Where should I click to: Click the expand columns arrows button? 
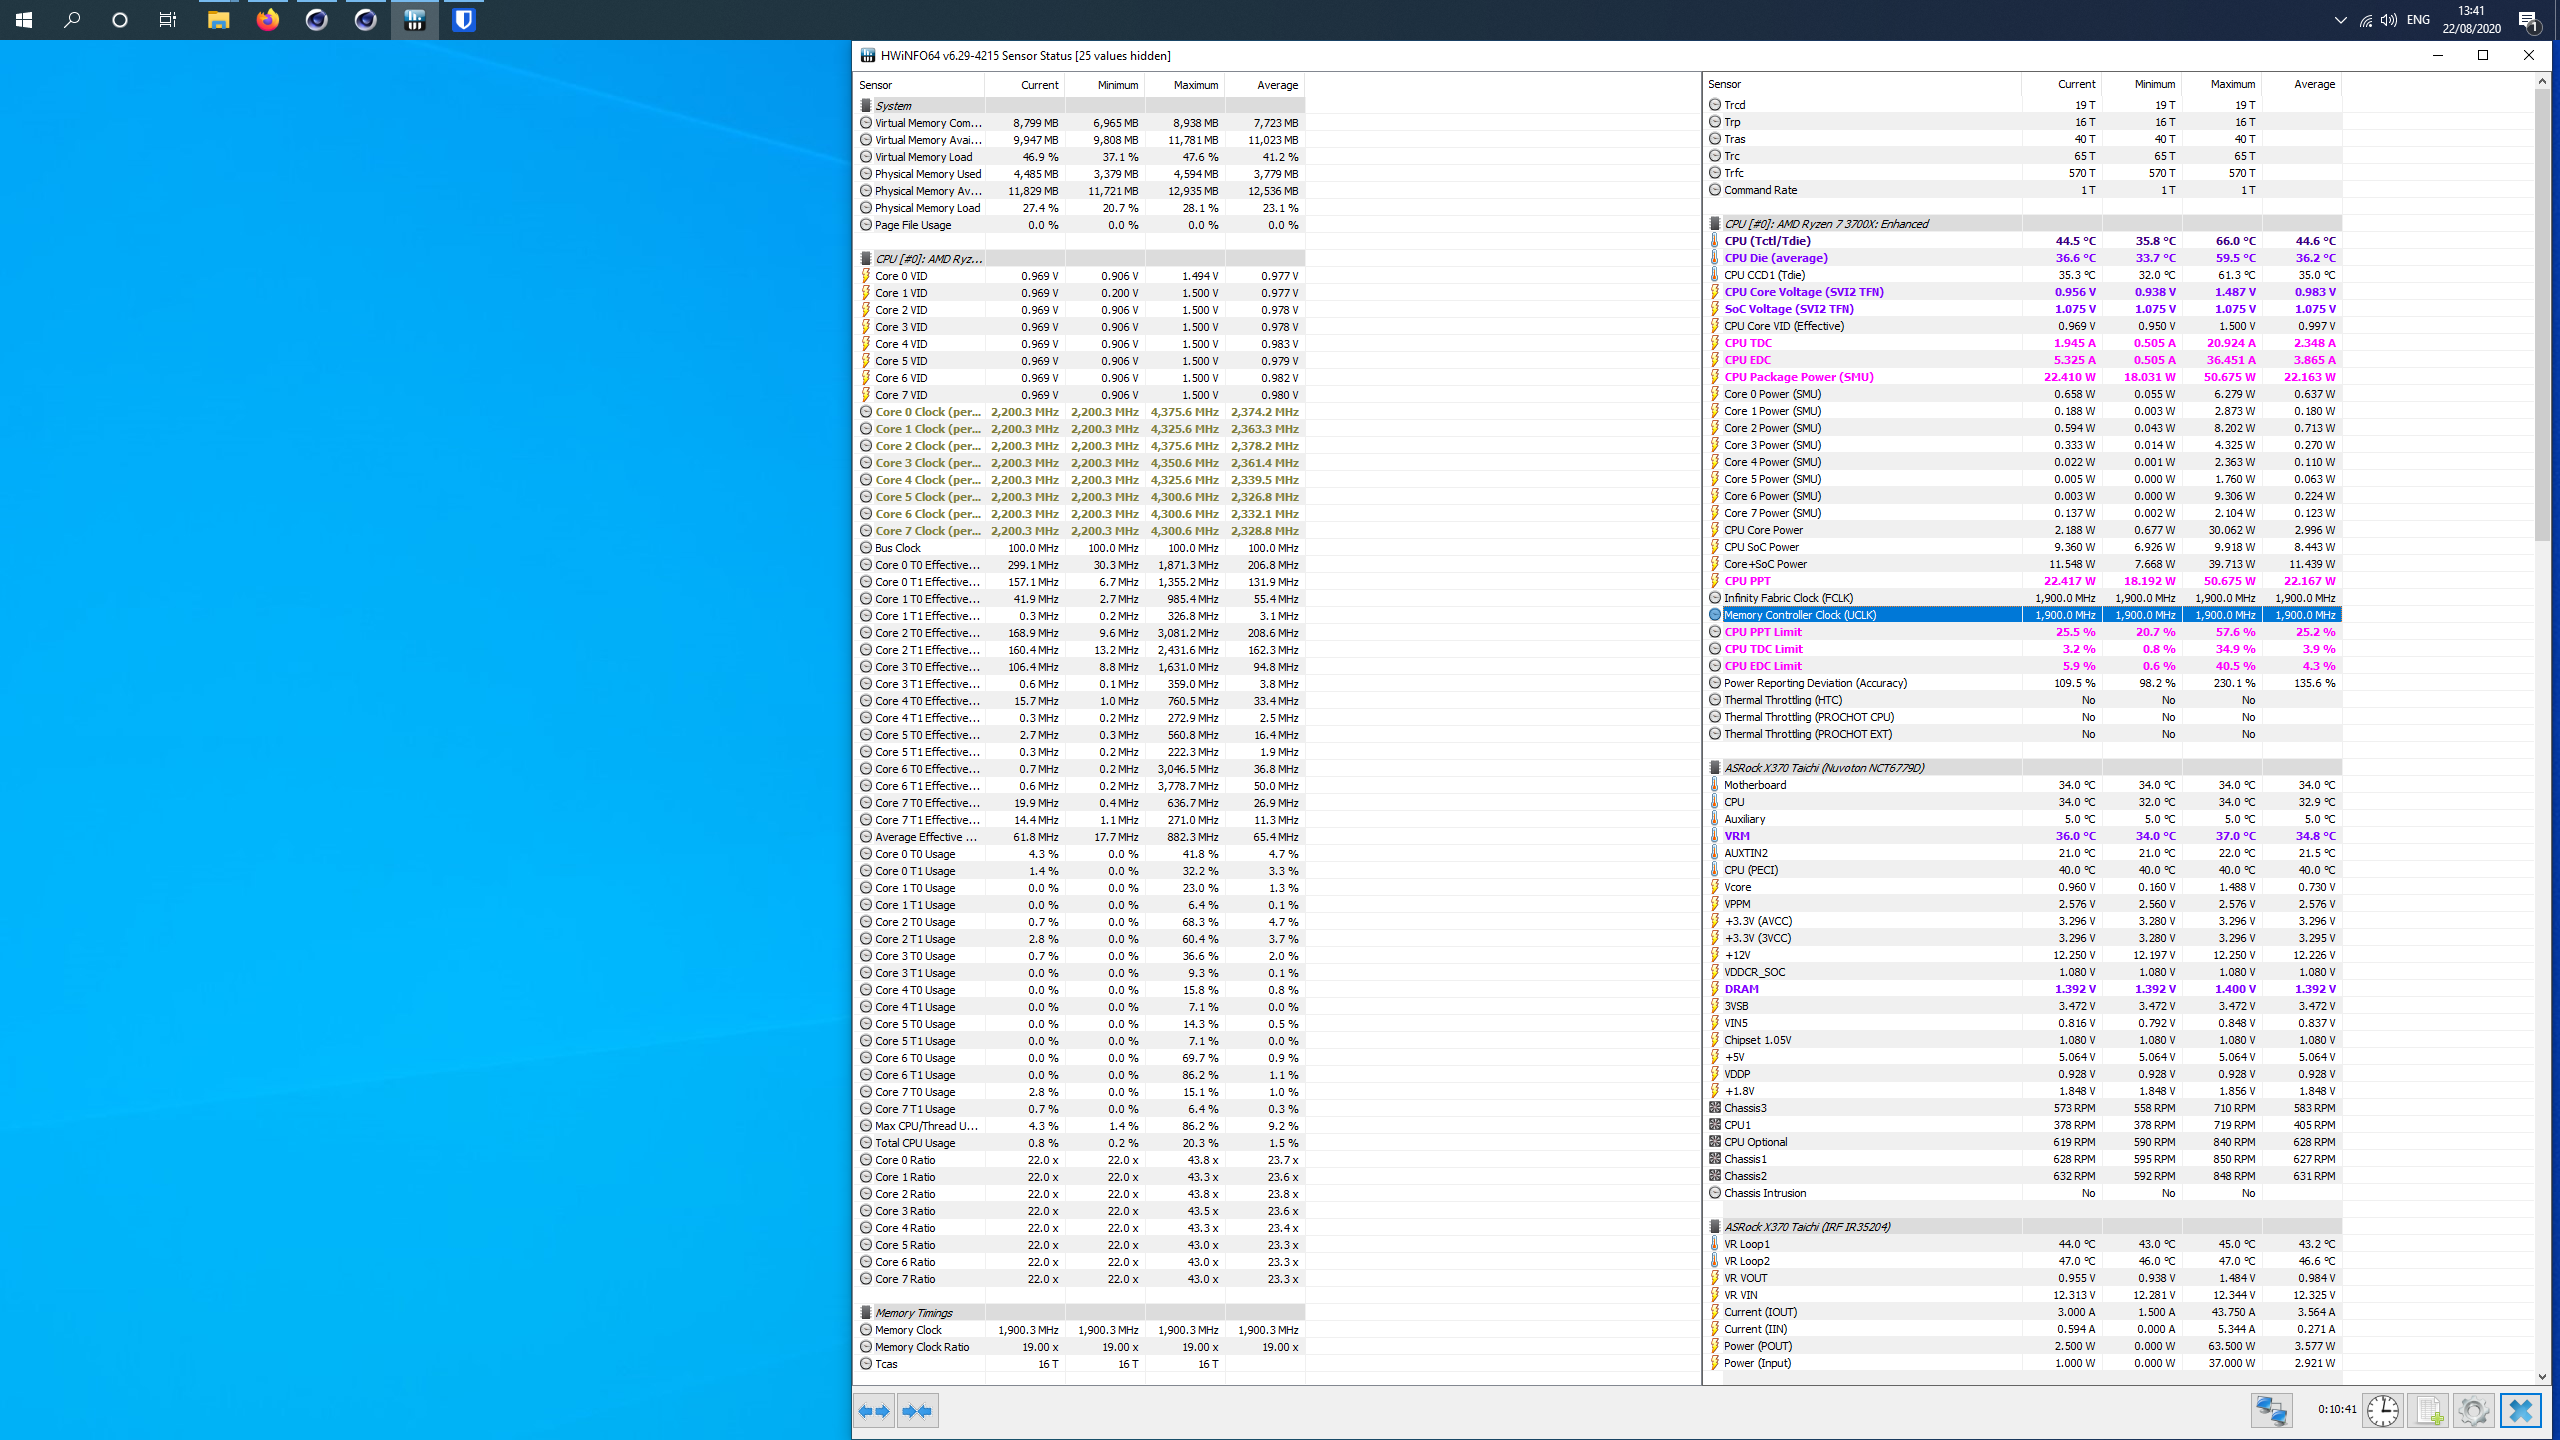pos(874,1411)
